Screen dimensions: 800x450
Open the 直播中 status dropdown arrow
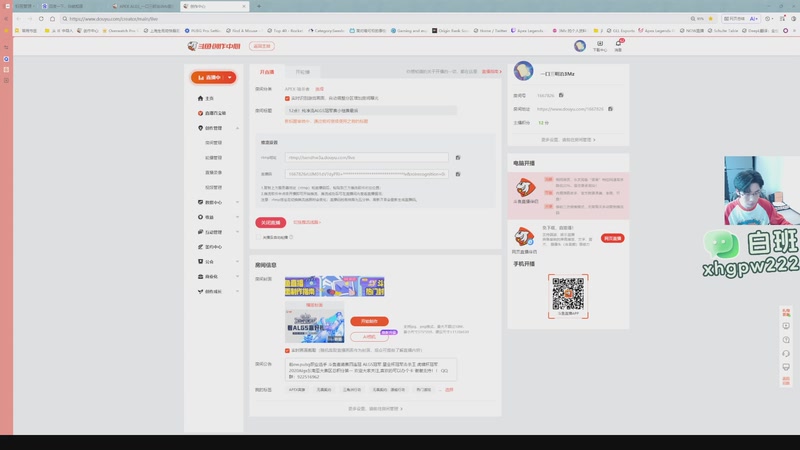pos(230,78)
